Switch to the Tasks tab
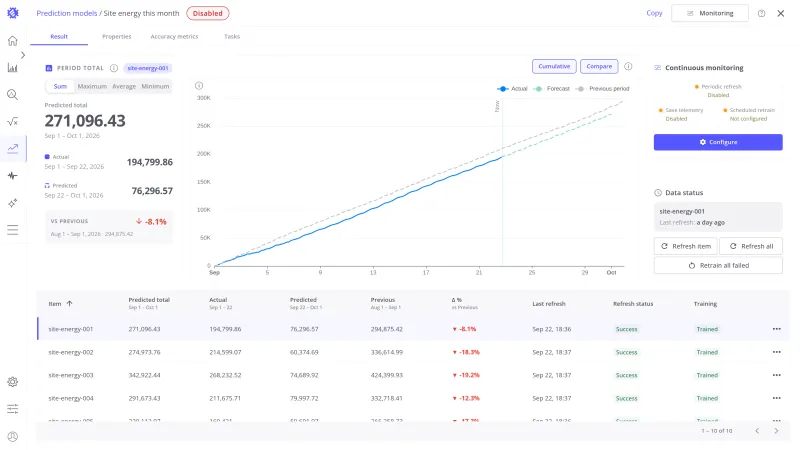This screenshot has height=450, width=800. [x=232, y=36]
